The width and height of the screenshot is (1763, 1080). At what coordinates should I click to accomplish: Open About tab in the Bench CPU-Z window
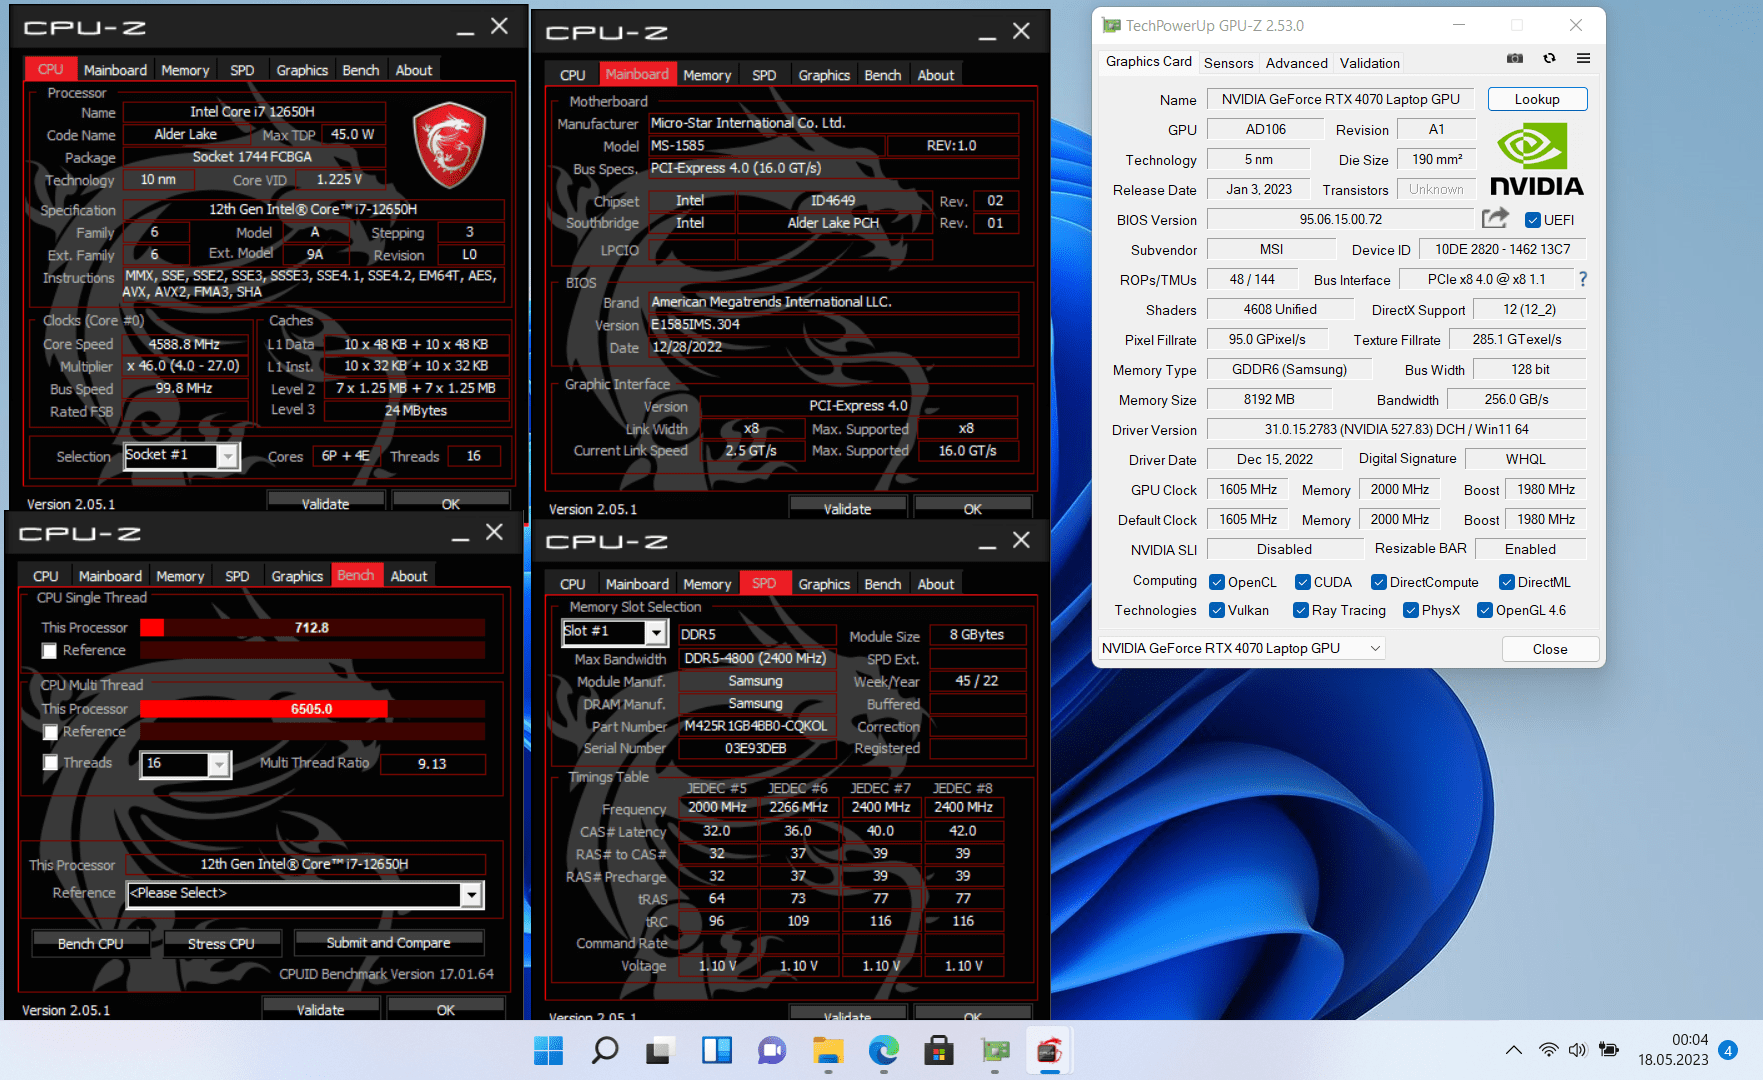tap(408, 576)
